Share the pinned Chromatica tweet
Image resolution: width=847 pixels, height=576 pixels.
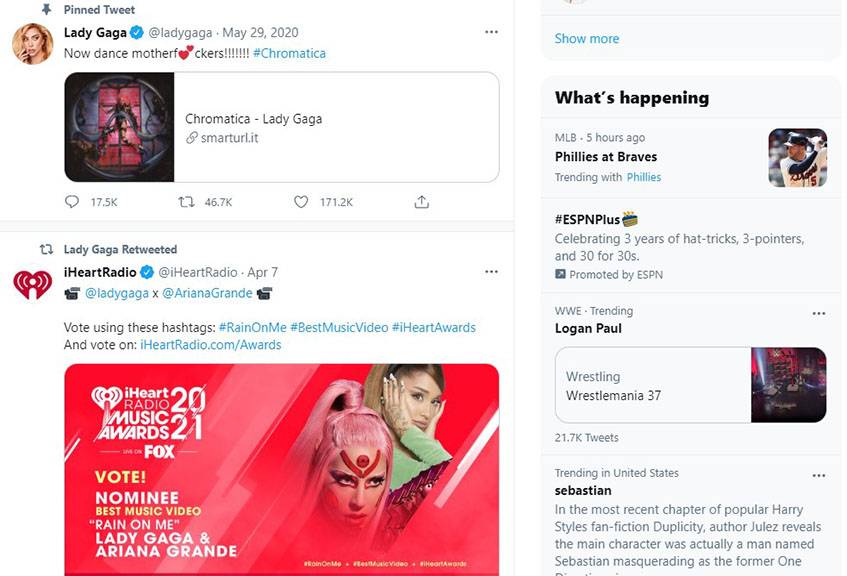421,202
